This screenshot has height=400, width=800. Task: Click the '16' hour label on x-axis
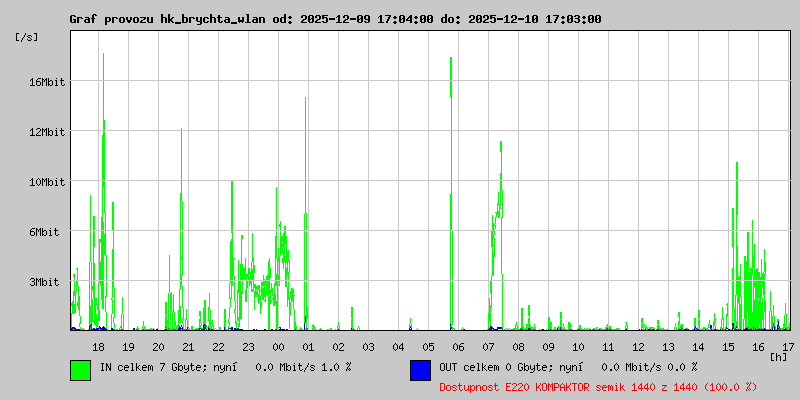(758, 347)
